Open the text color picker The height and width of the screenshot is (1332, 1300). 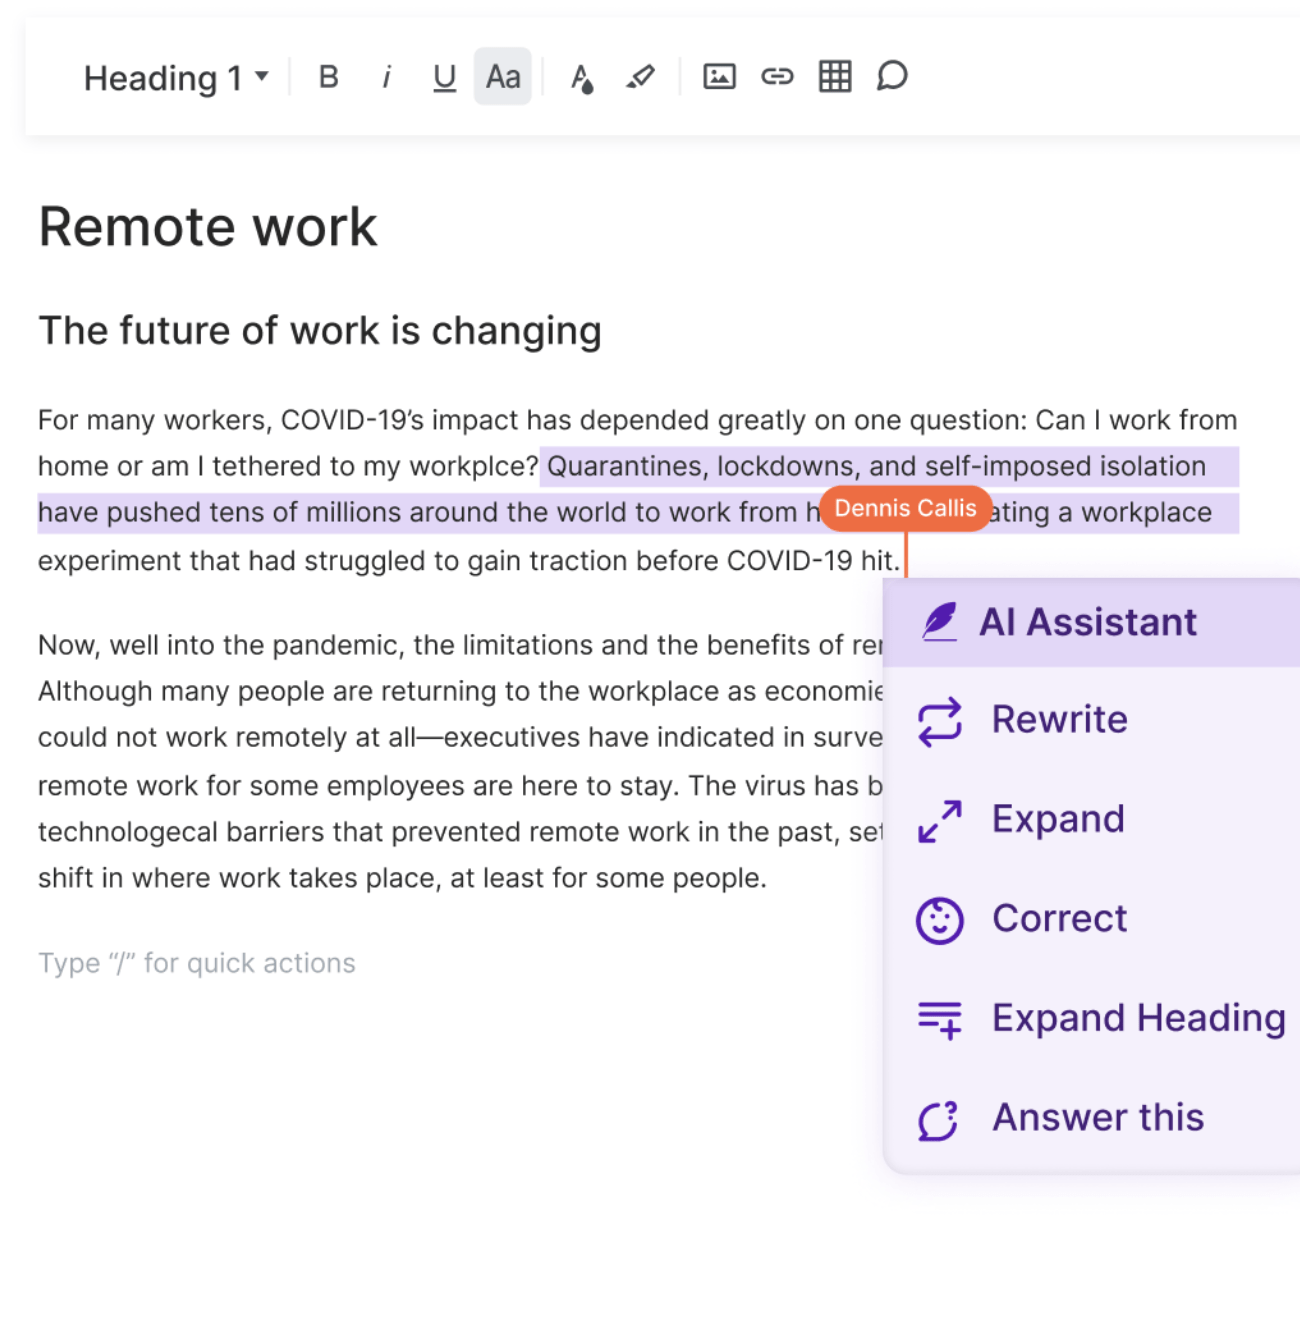click(x=582, y=78)
